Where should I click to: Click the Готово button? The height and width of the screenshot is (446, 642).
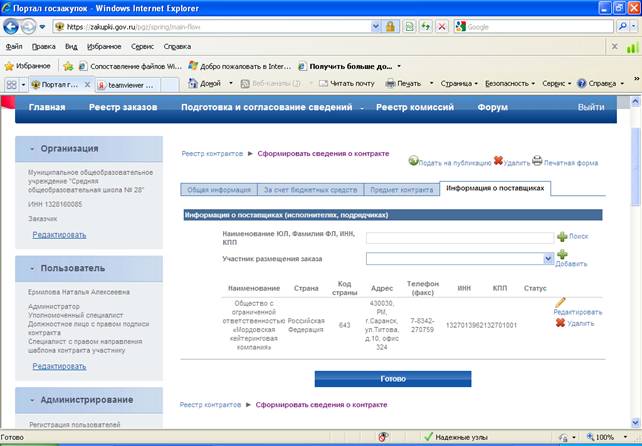(x=393, y=379)
